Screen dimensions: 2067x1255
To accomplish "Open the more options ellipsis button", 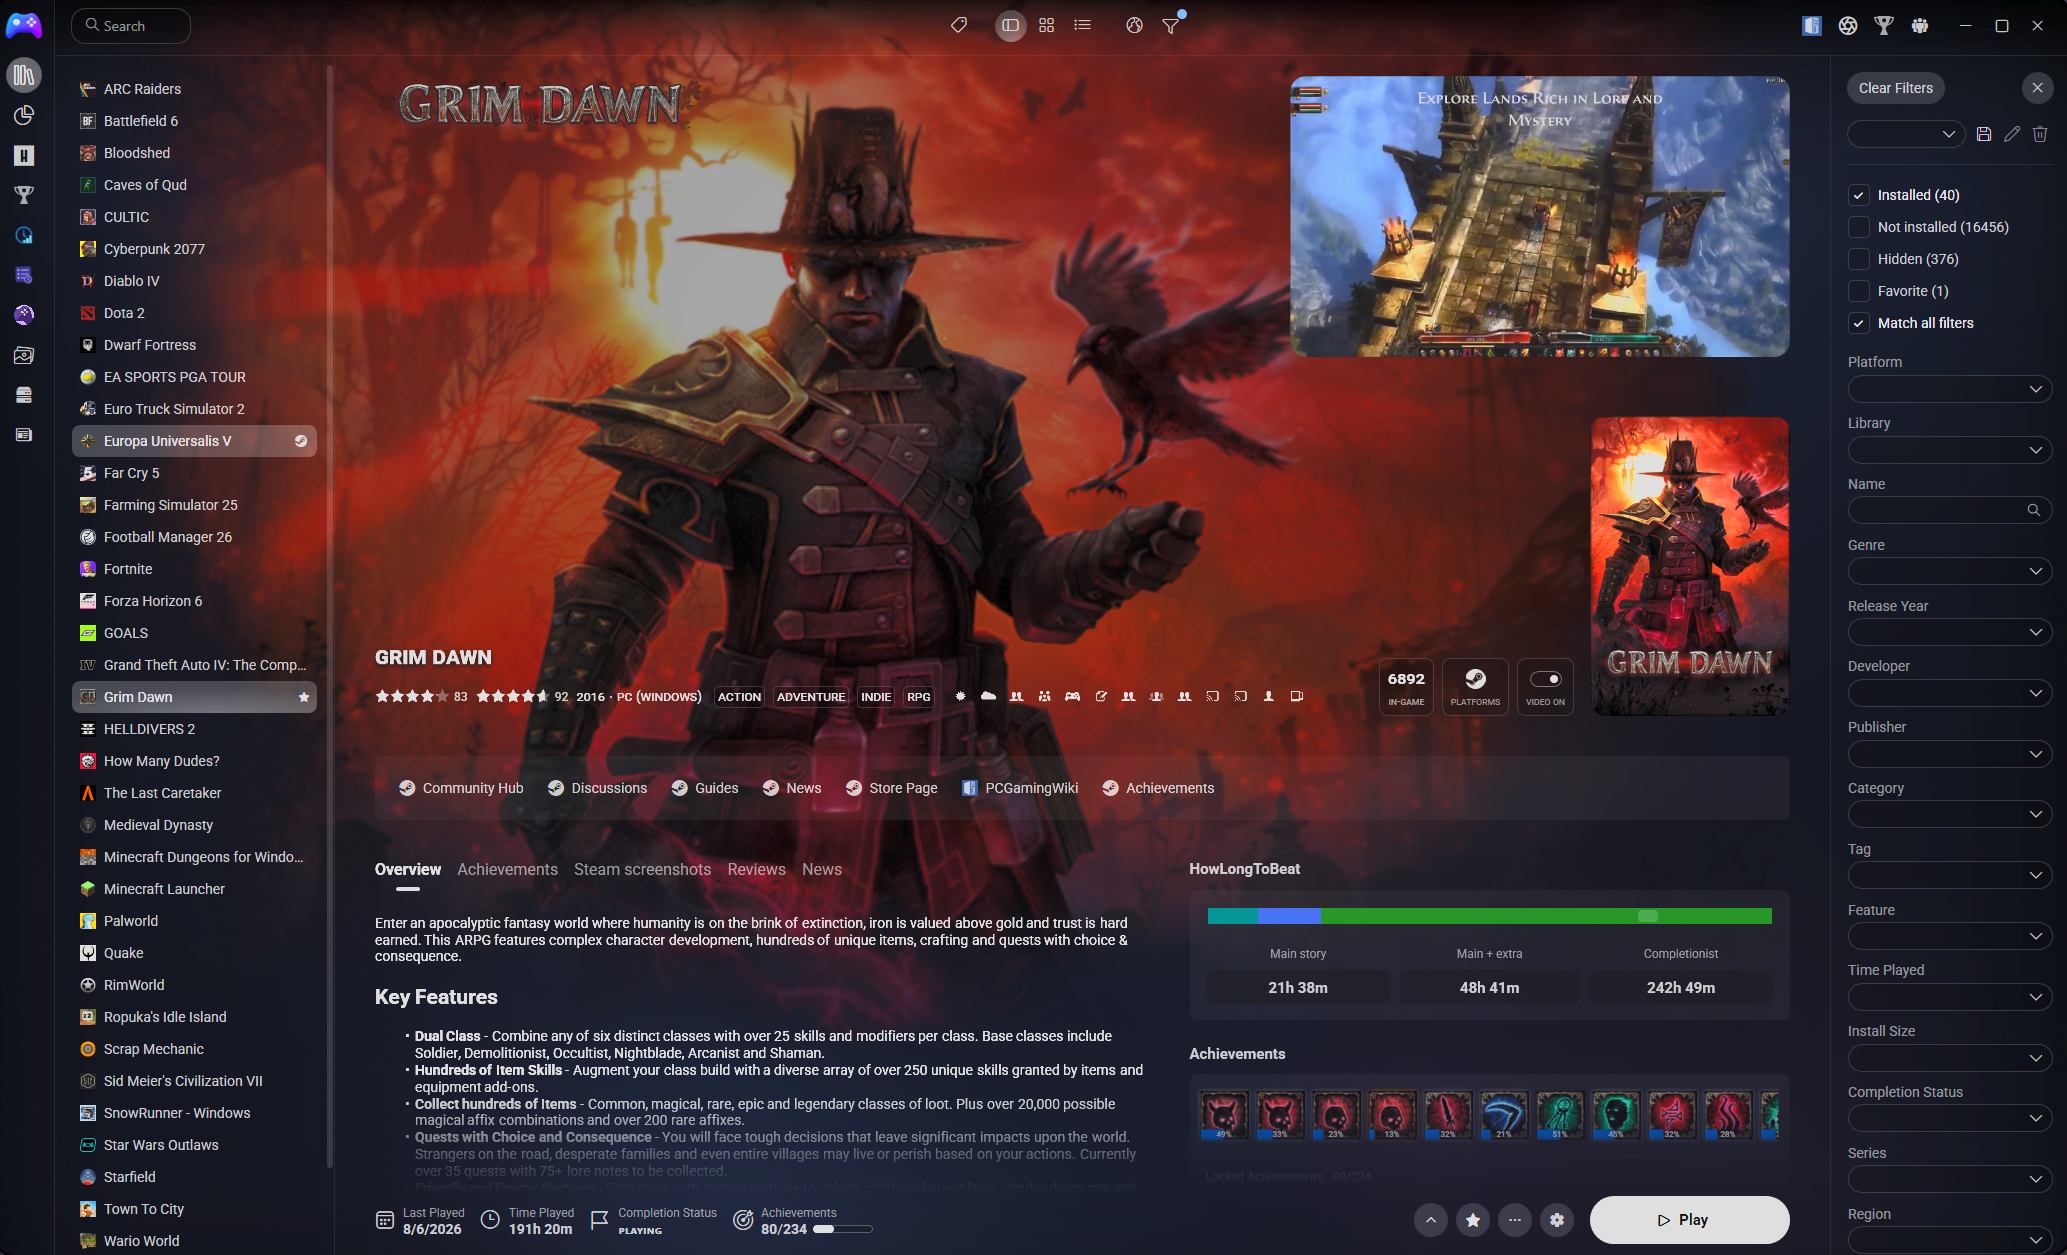I will pyautogui.click(x=1515, y=1220).
